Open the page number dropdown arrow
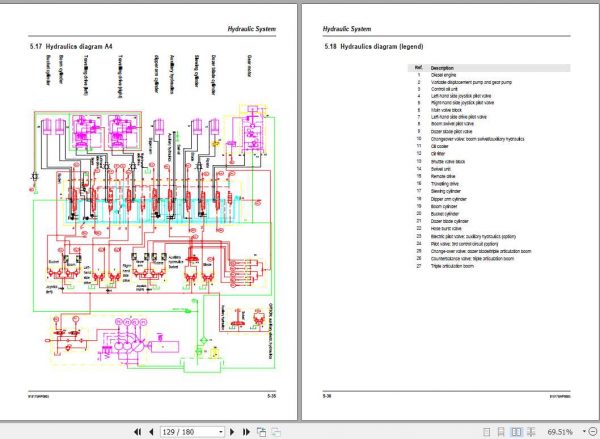Screen dimensions: 600x439 [221, 432]
